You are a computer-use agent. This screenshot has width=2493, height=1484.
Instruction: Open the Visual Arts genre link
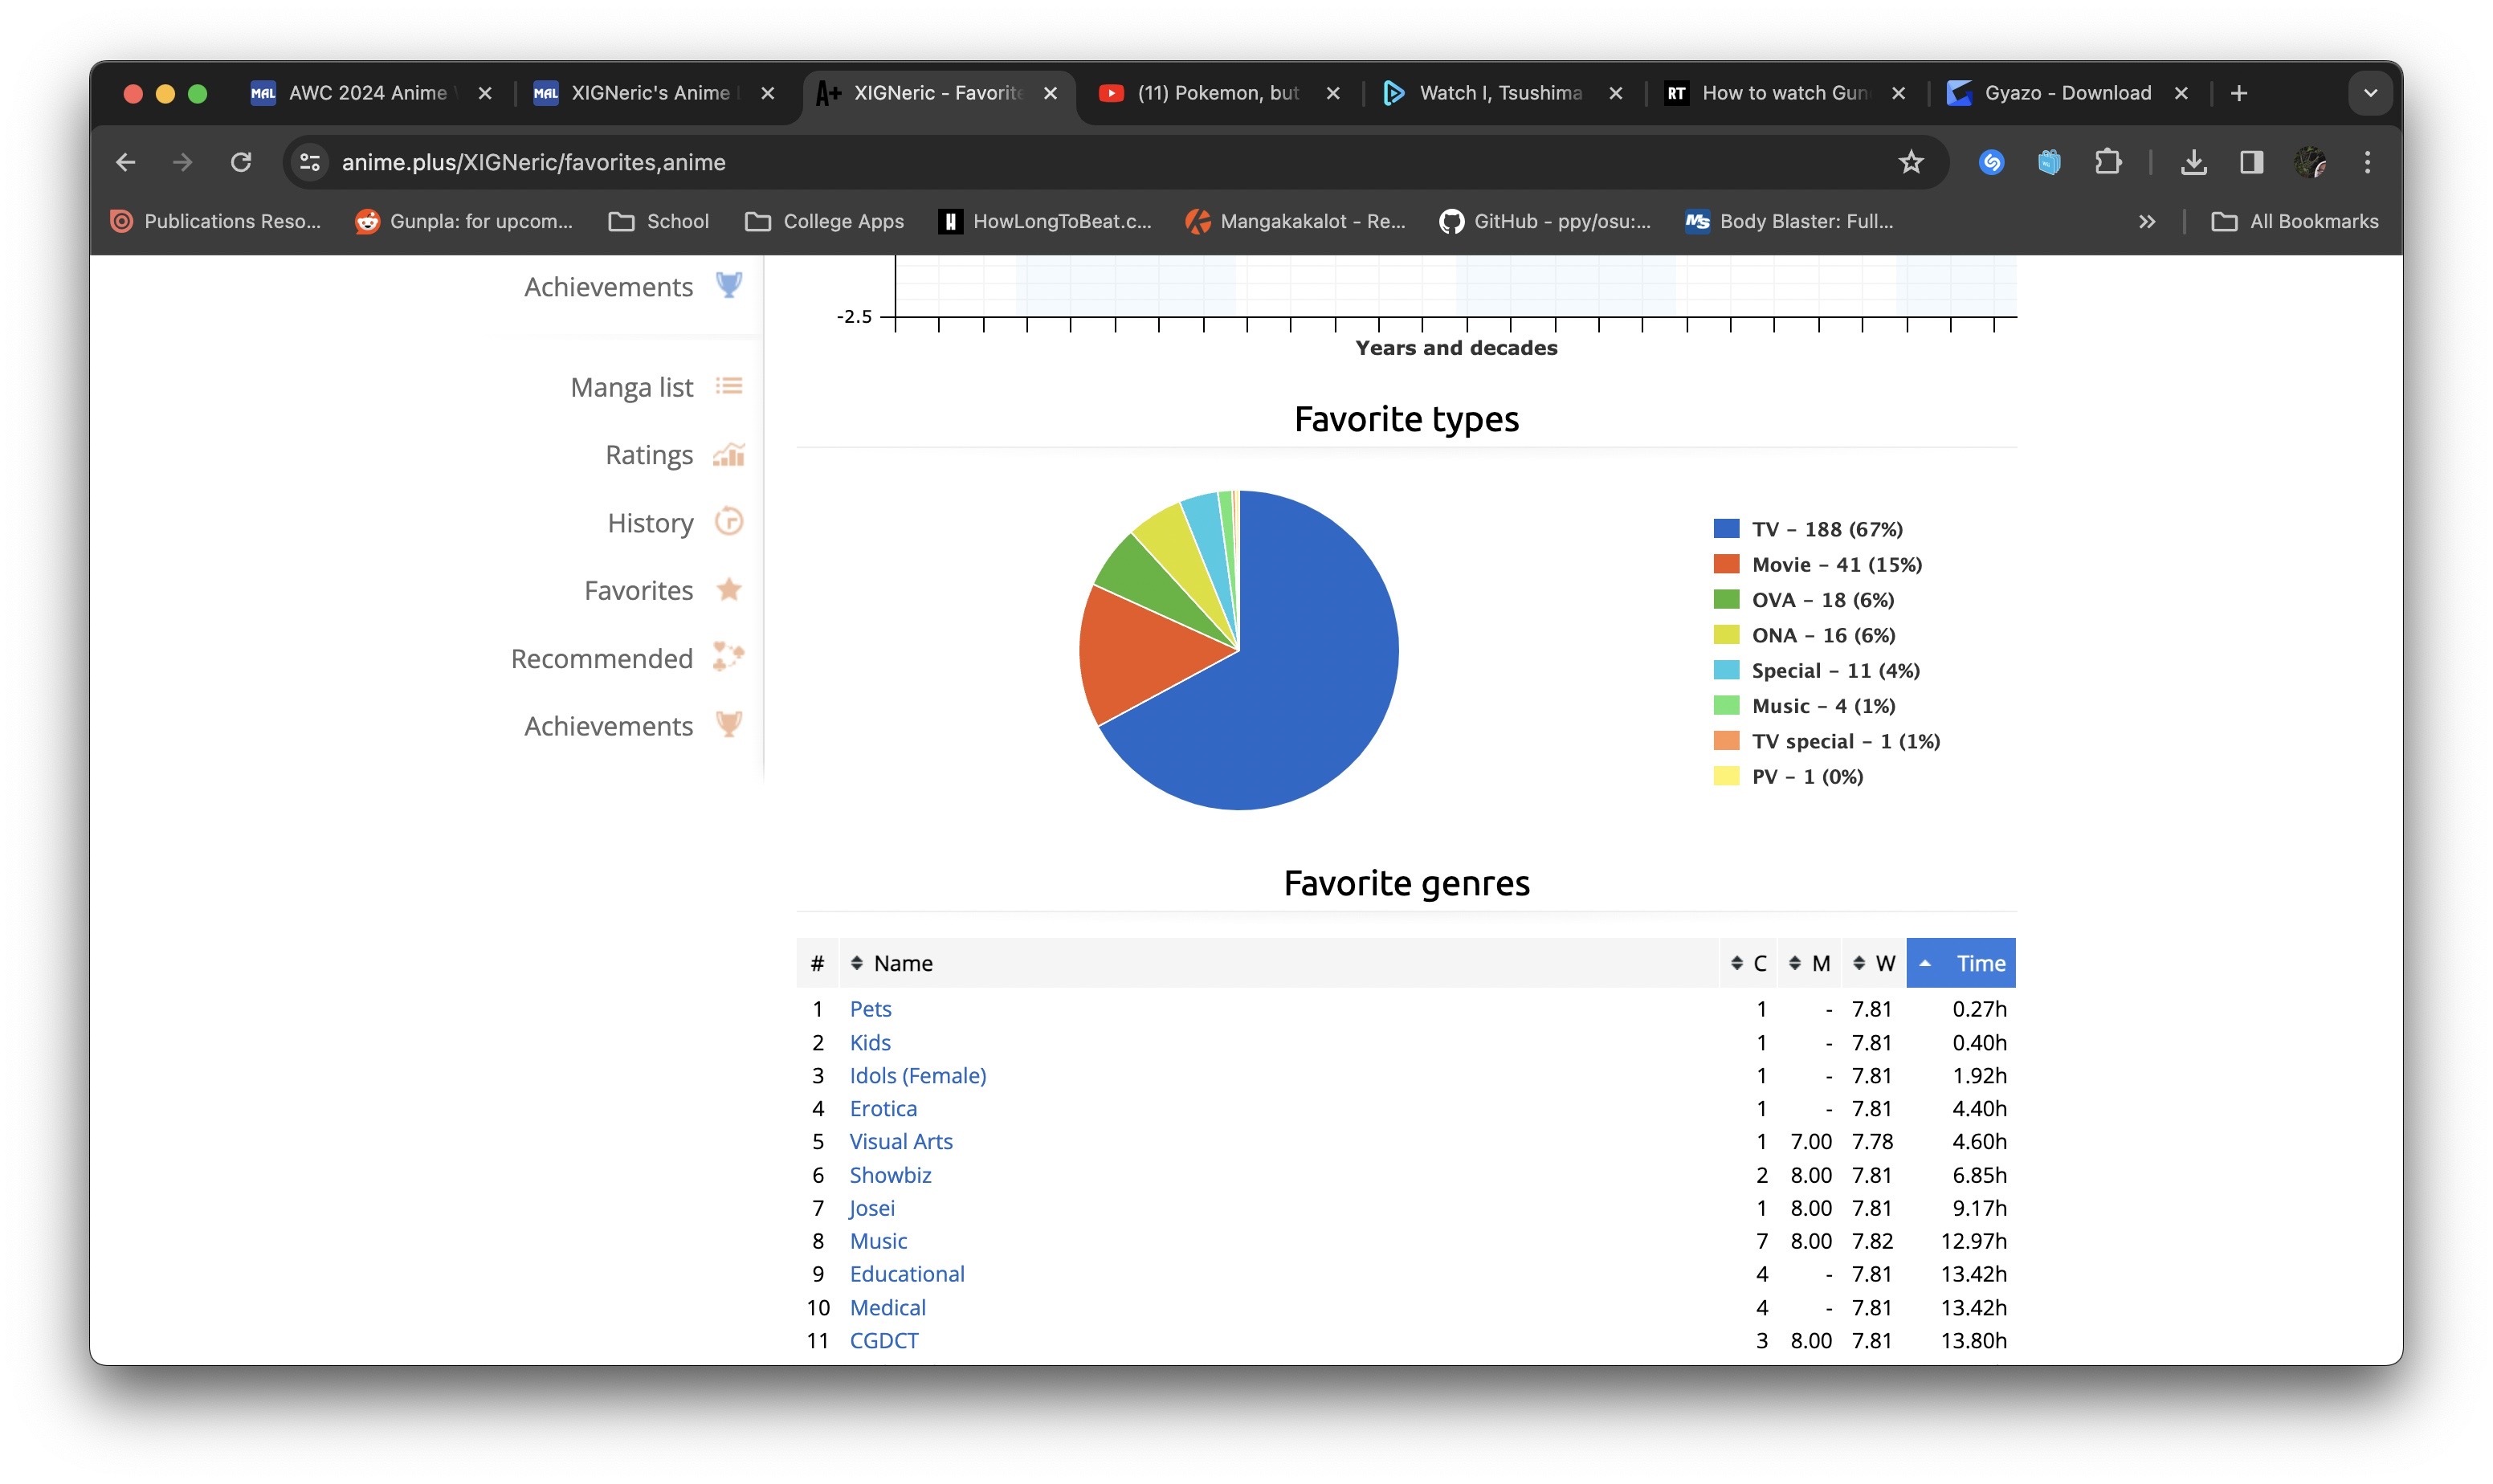click(x=900, y=1141)
